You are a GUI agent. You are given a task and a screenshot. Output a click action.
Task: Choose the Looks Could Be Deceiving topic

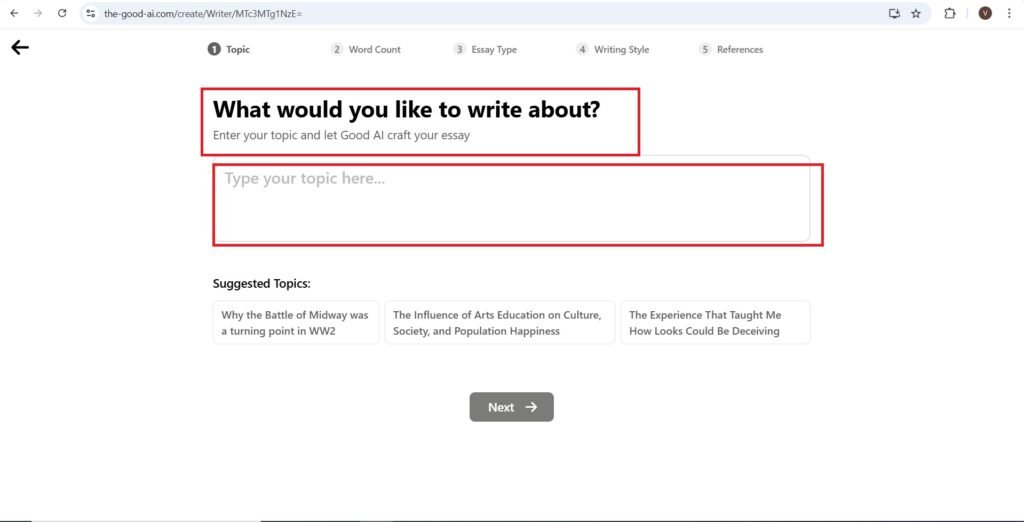click(x=715, y=323)
